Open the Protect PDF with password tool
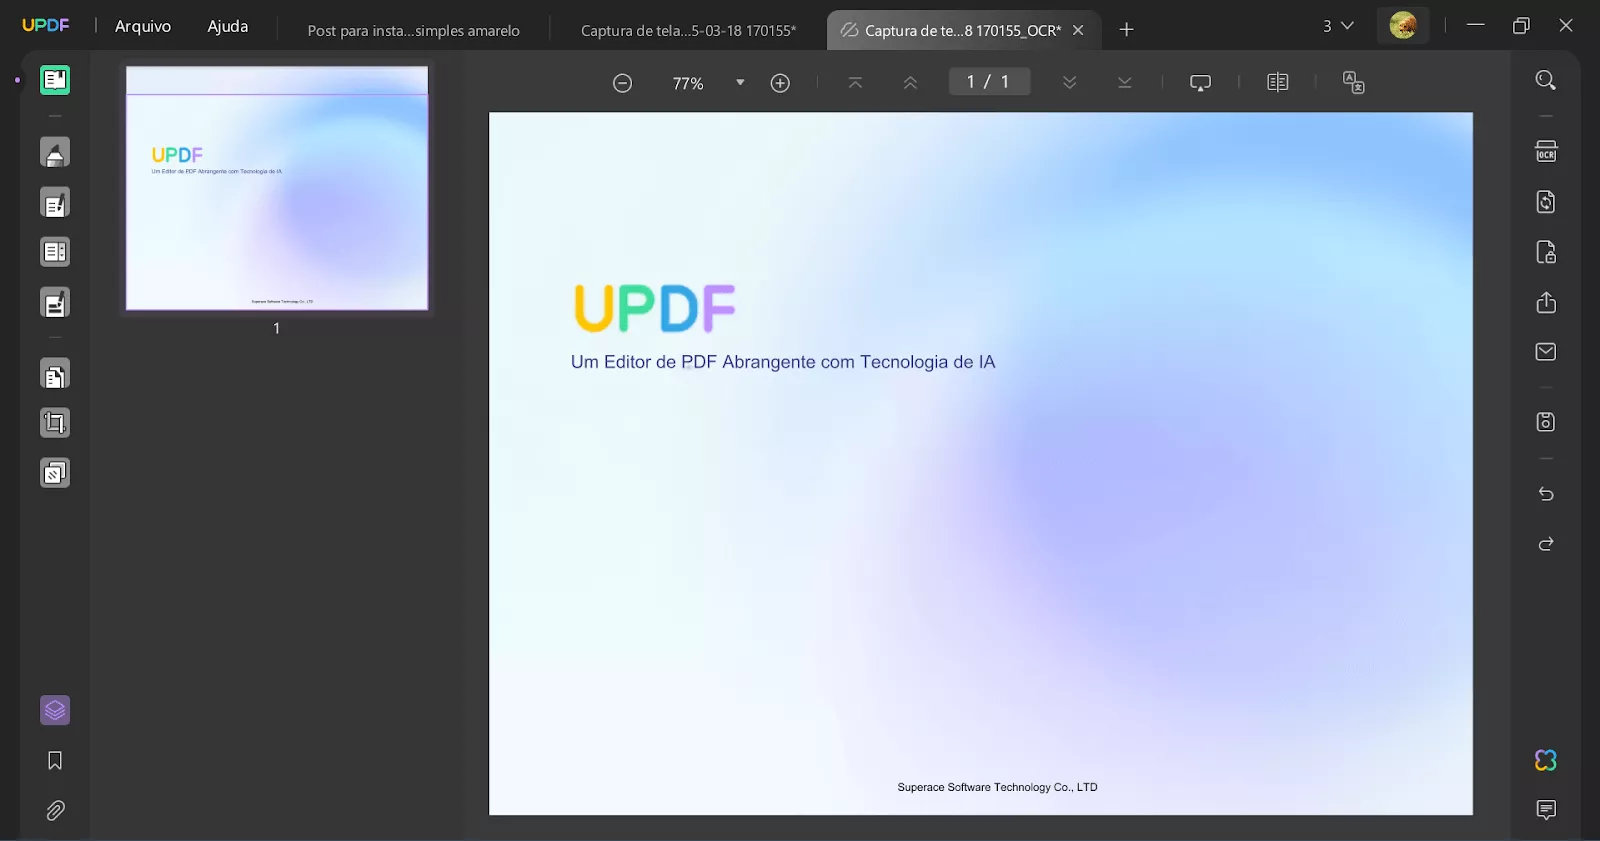This screenshot has height=841, width=1600. (1546, 252)
